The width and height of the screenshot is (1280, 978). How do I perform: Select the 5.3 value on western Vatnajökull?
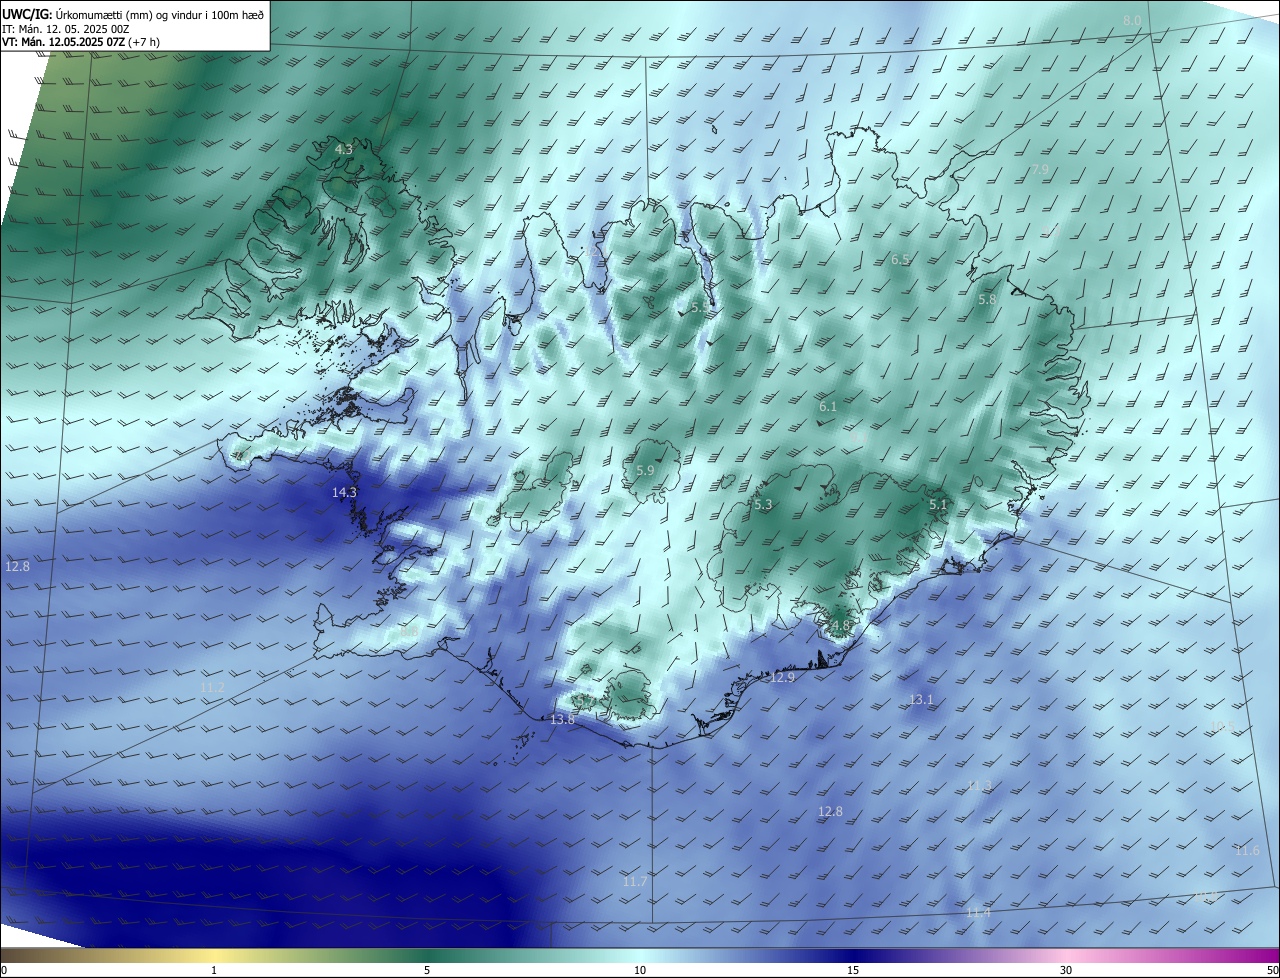click(x=763, y=505)
